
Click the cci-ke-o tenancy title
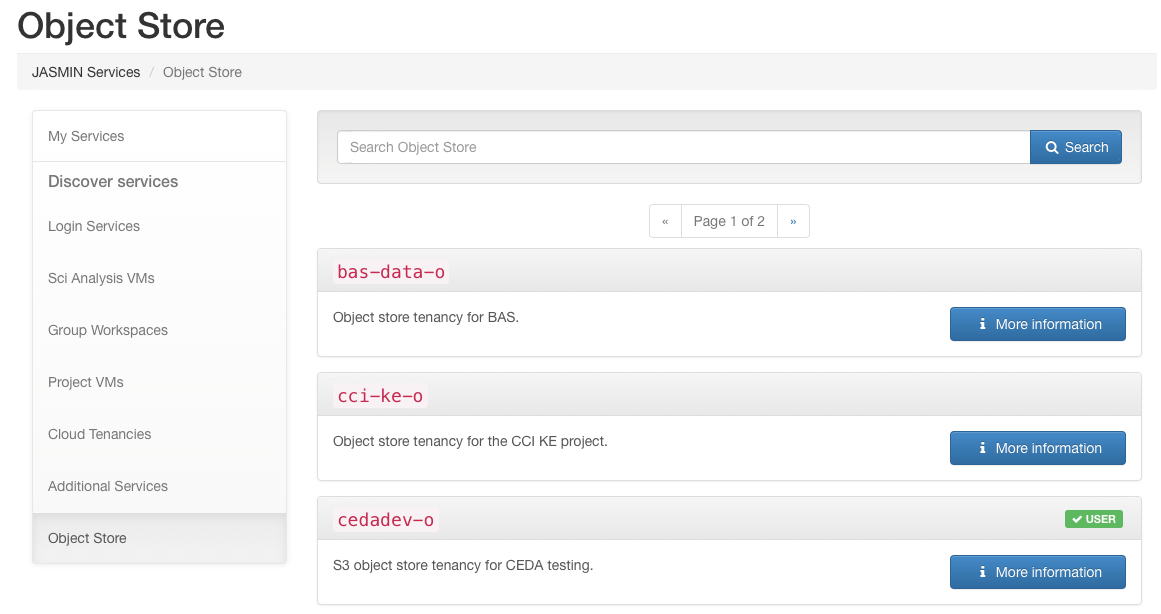click(x=380, y=396)
